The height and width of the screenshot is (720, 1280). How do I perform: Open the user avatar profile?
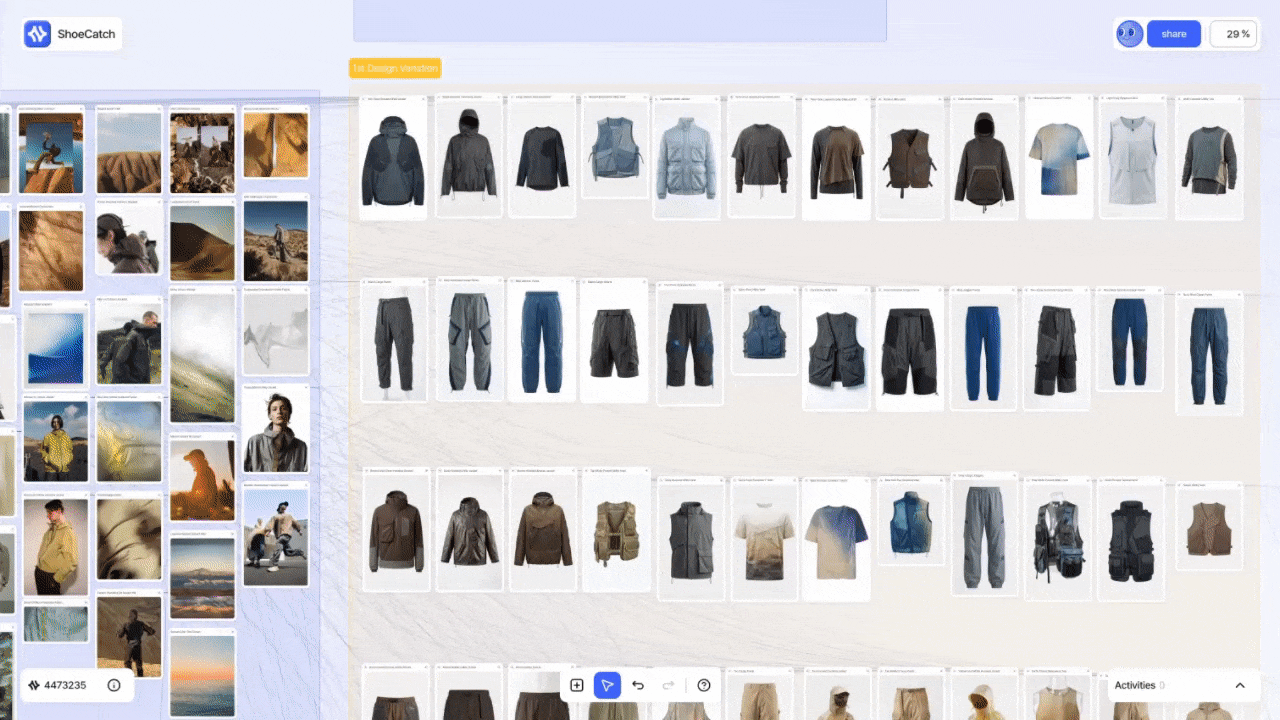(x=1129, y=34)
